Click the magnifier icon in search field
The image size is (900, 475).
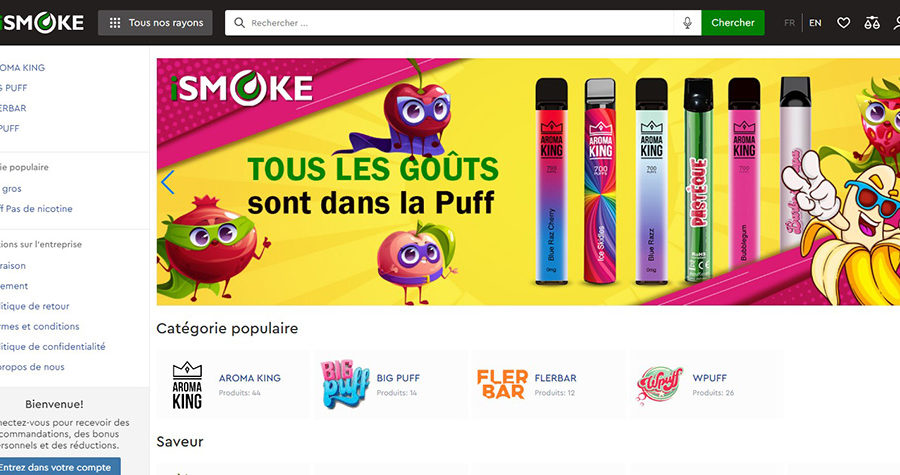pos(239,23)
